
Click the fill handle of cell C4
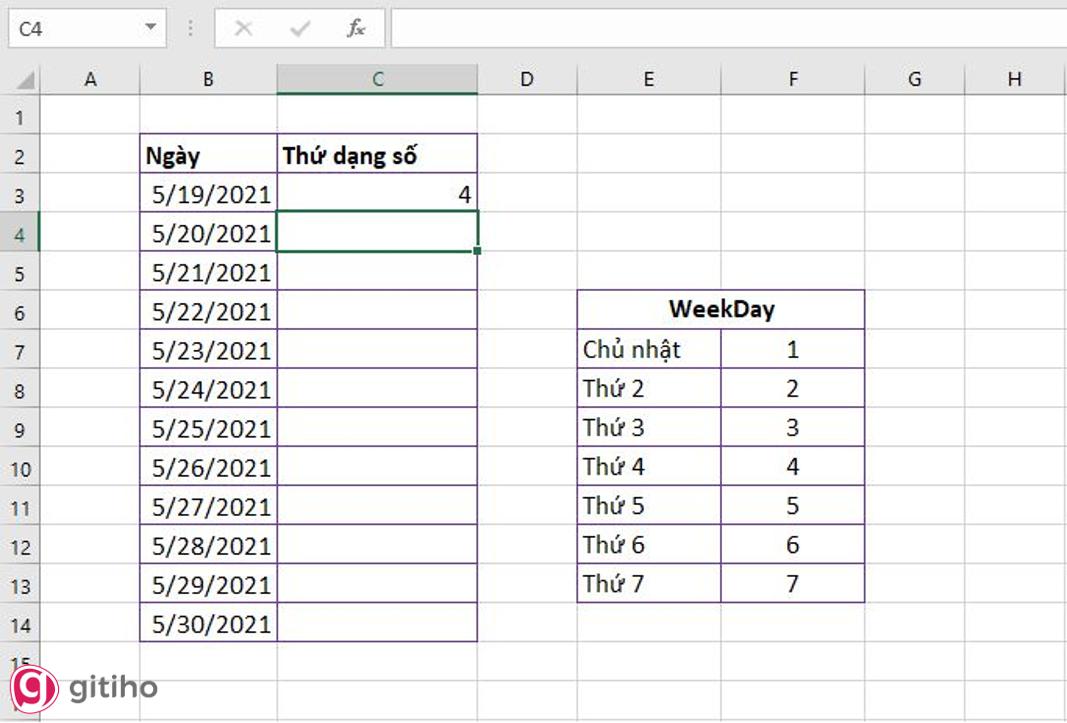coord(478,251)
